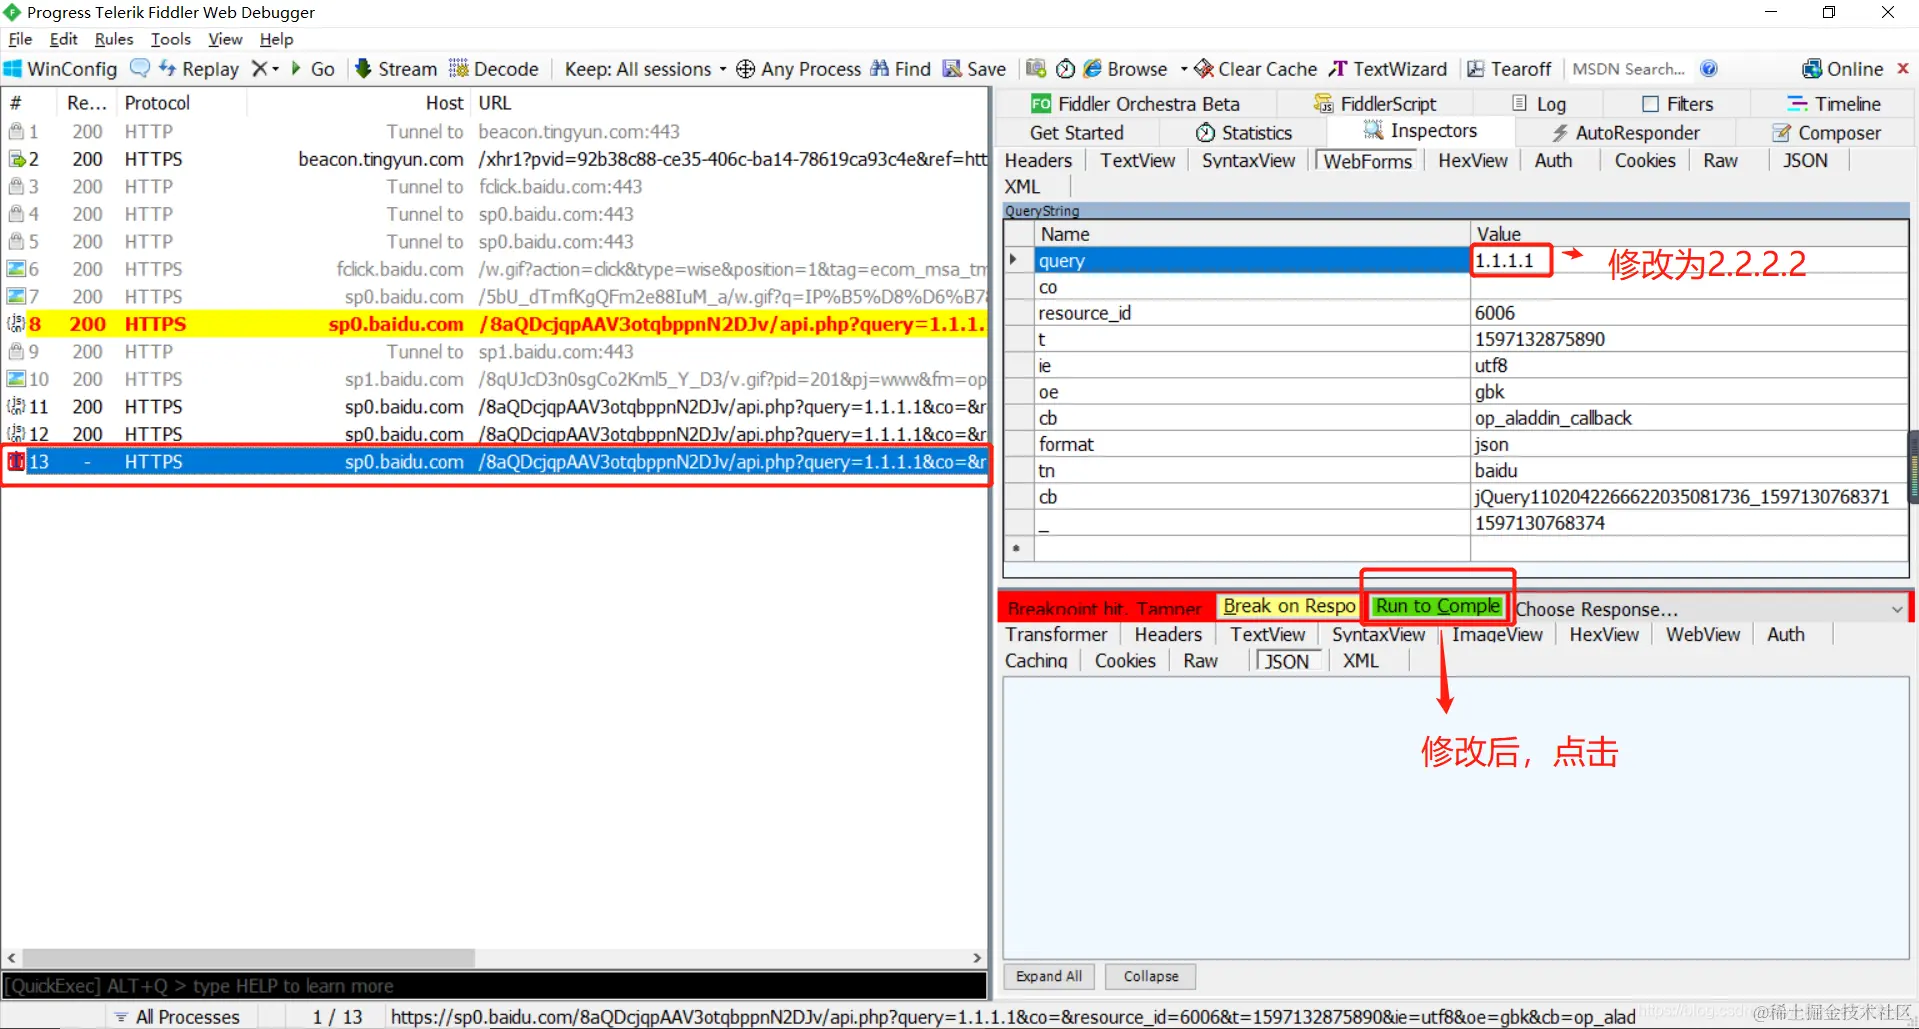This screenshot has width=1919, height=1029.
Task: Open the Composer tab
Action: 1826,133
